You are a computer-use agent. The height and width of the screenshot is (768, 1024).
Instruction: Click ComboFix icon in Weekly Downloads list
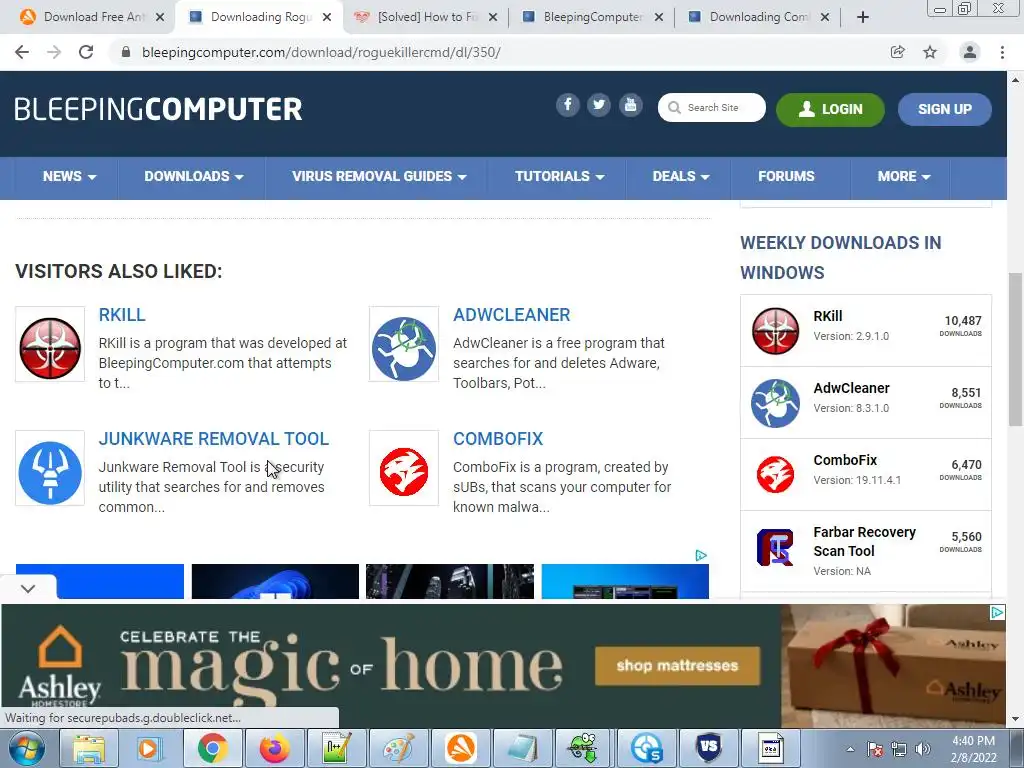click(775, 475)
